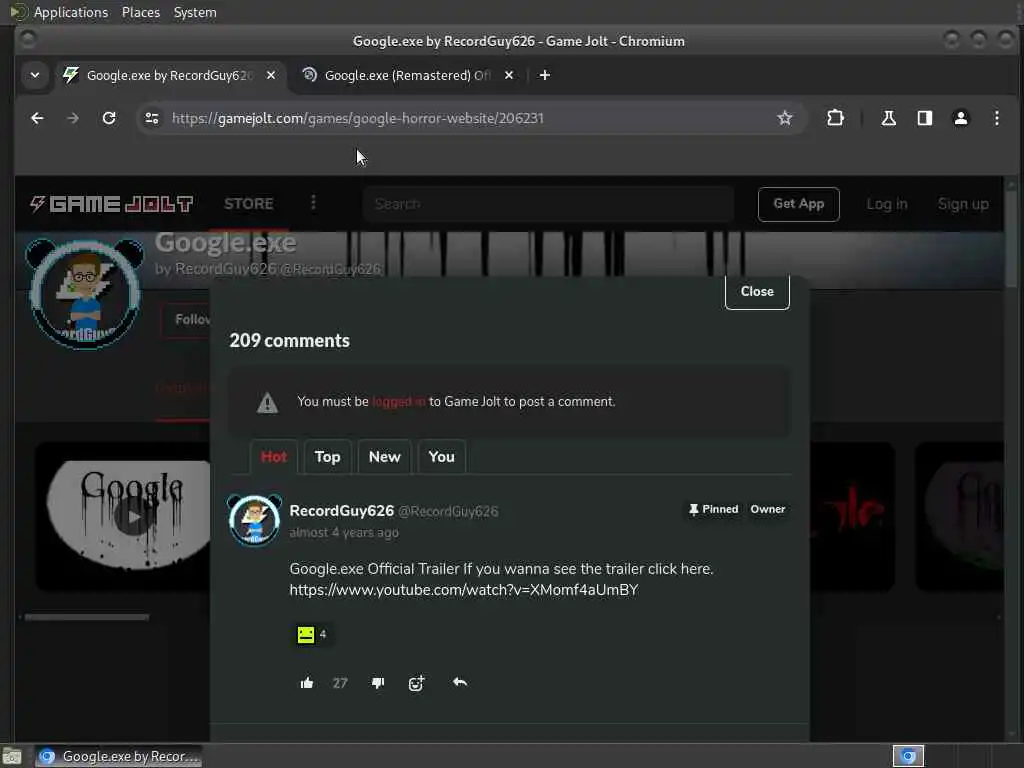Expand the tab search dropdown arrow
The image size is (1024, 768).
click(35, 75)
